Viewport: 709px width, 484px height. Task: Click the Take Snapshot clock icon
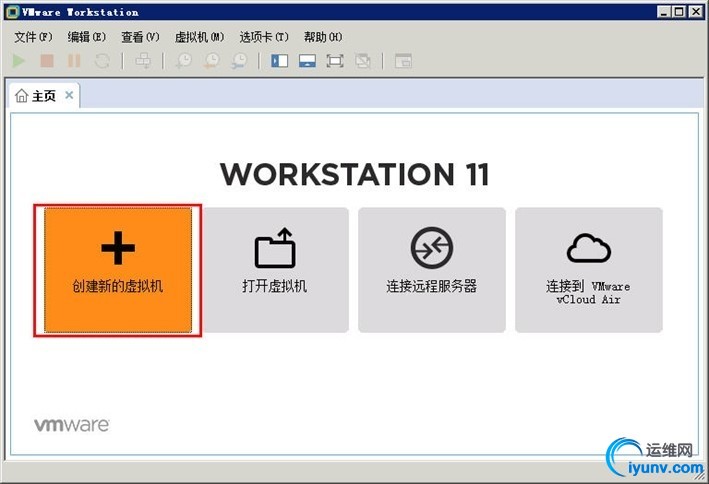point(184,61)
